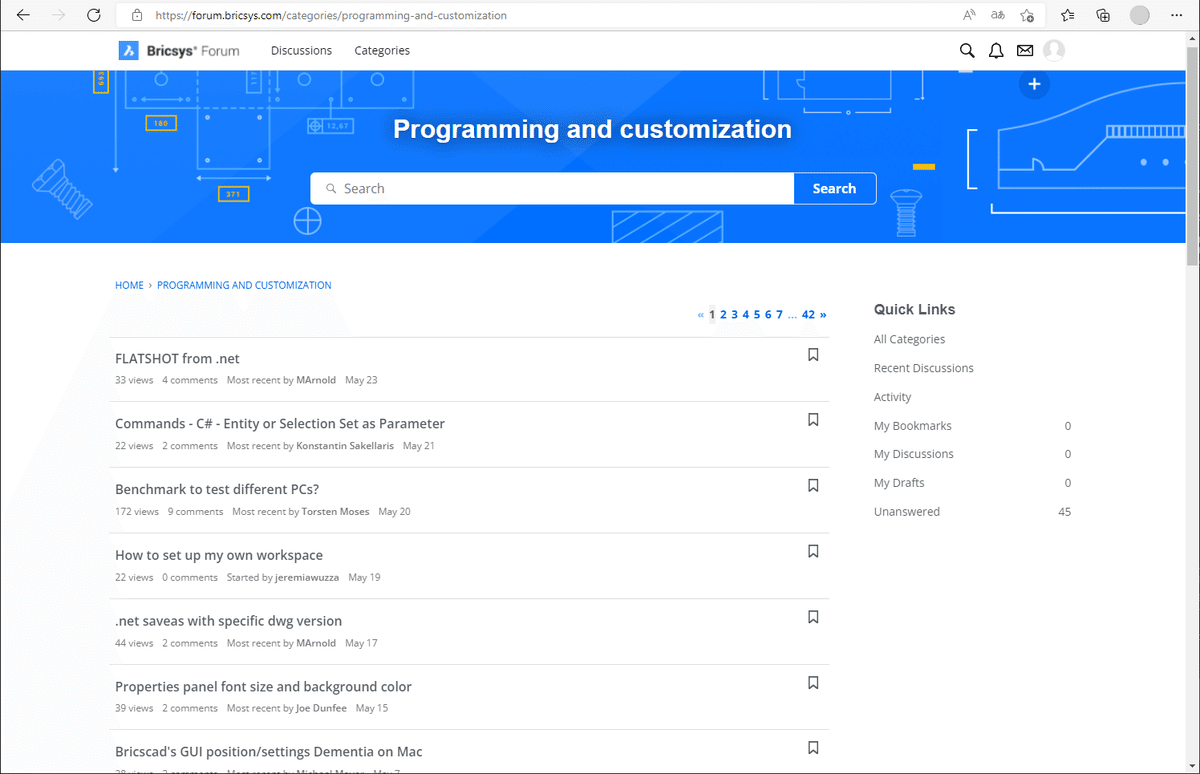Open the browser Favorites list icon
The image size is (1200, 774).
(x=1068, y=15)
